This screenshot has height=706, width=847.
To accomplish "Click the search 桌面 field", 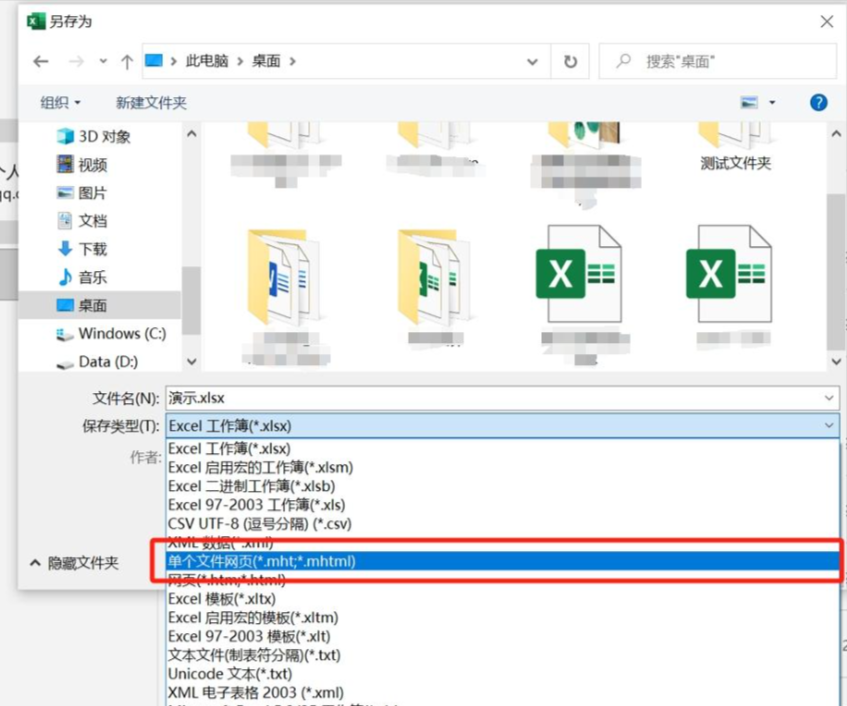I will pos(718,62).
